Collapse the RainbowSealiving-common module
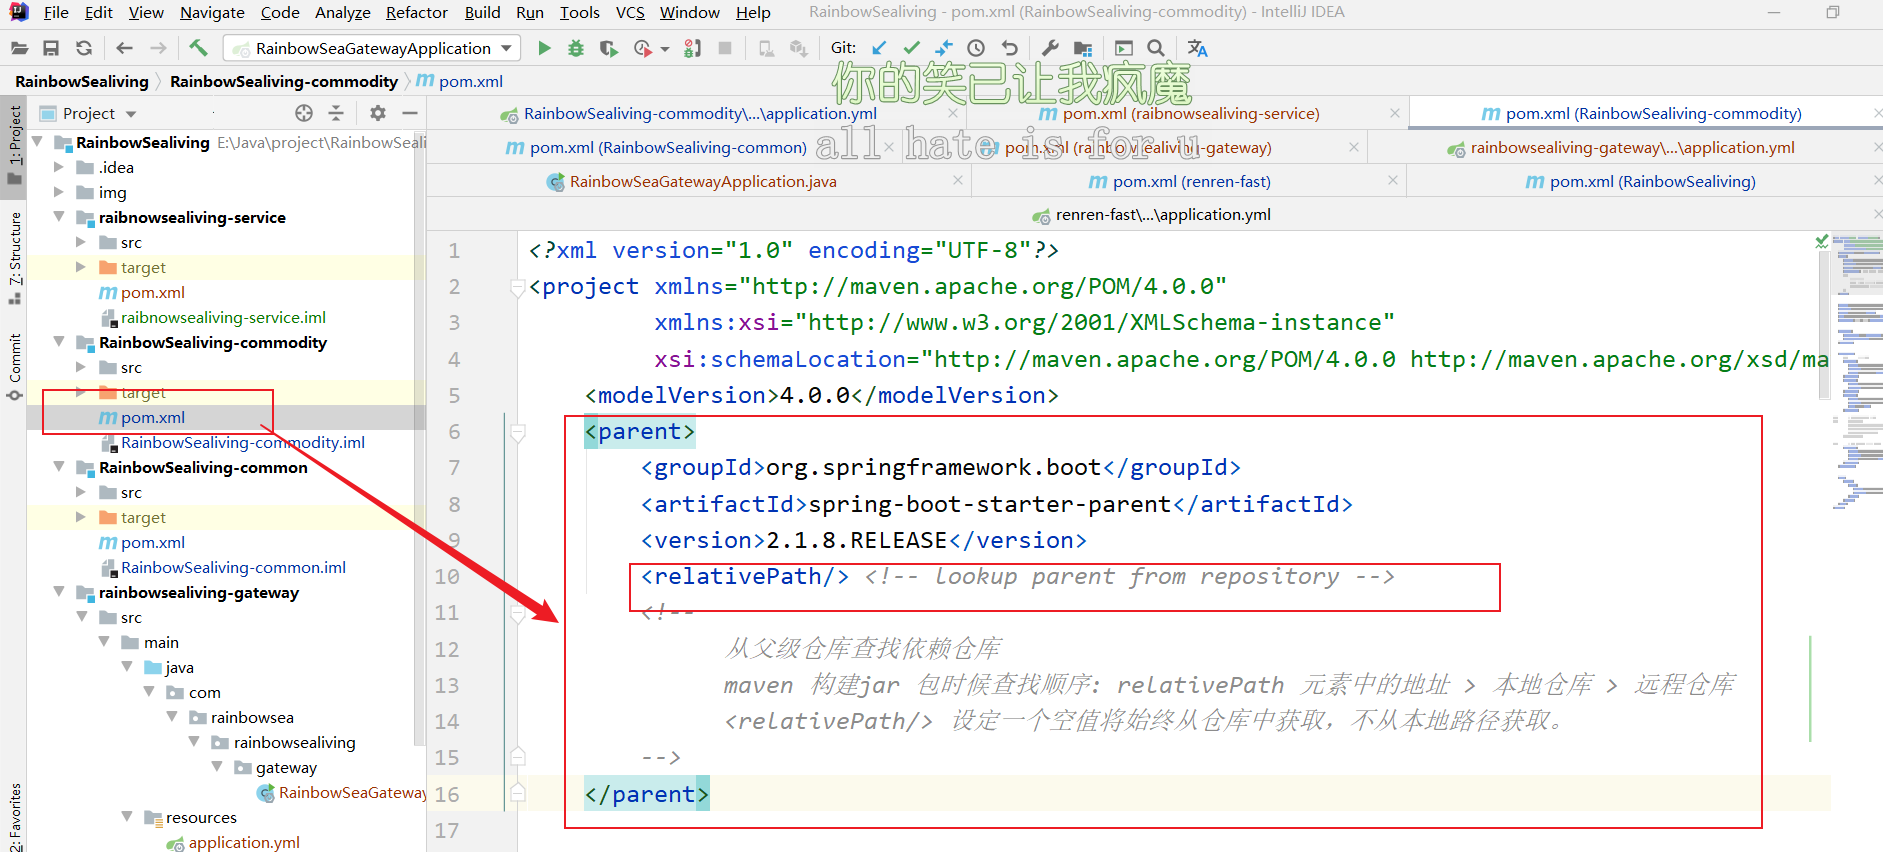 [x=58, y=467]
